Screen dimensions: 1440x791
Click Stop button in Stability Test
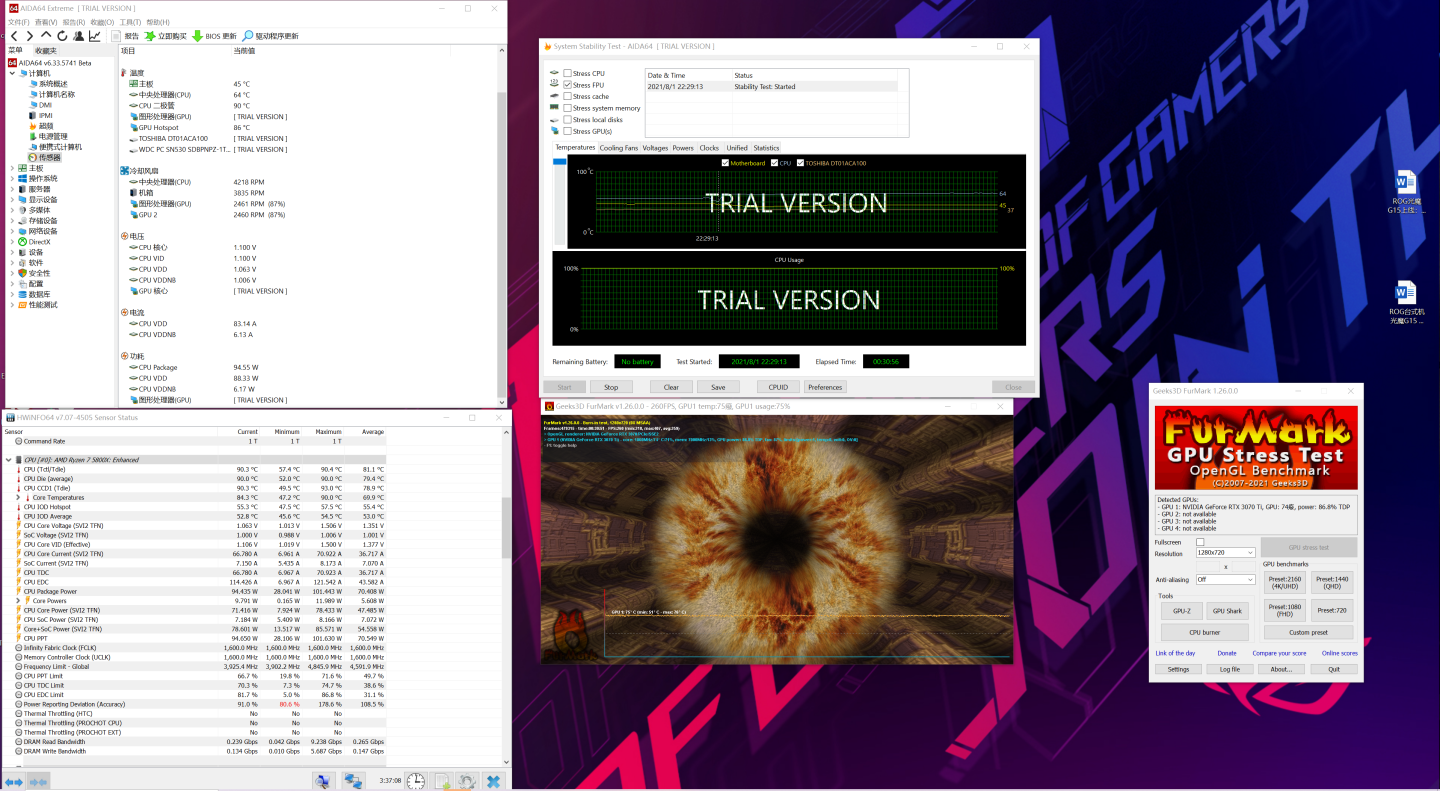point(611,387)
